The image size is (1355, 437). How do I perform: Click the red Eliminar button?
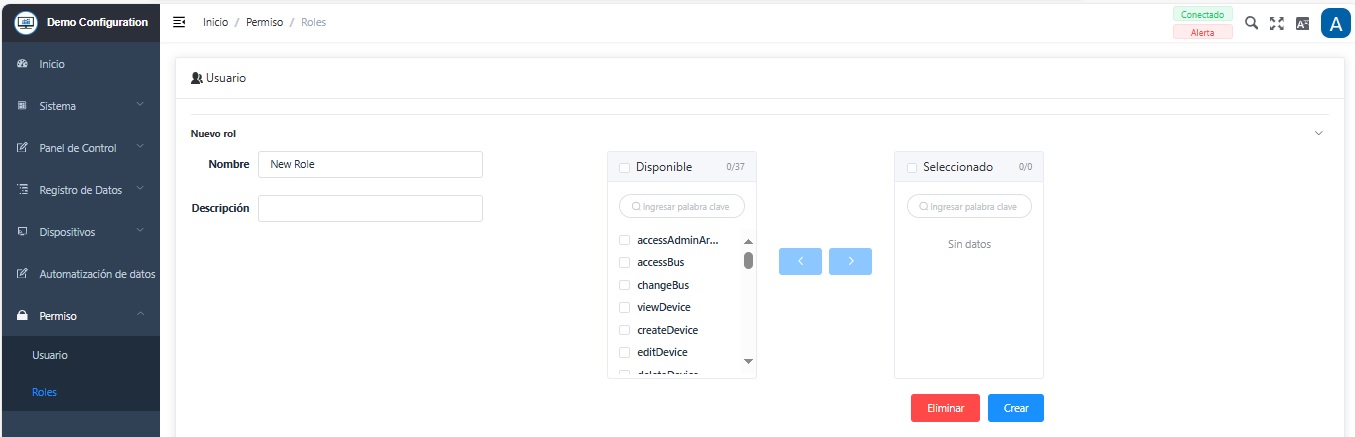pyautogui.click(x=945, y=408)
